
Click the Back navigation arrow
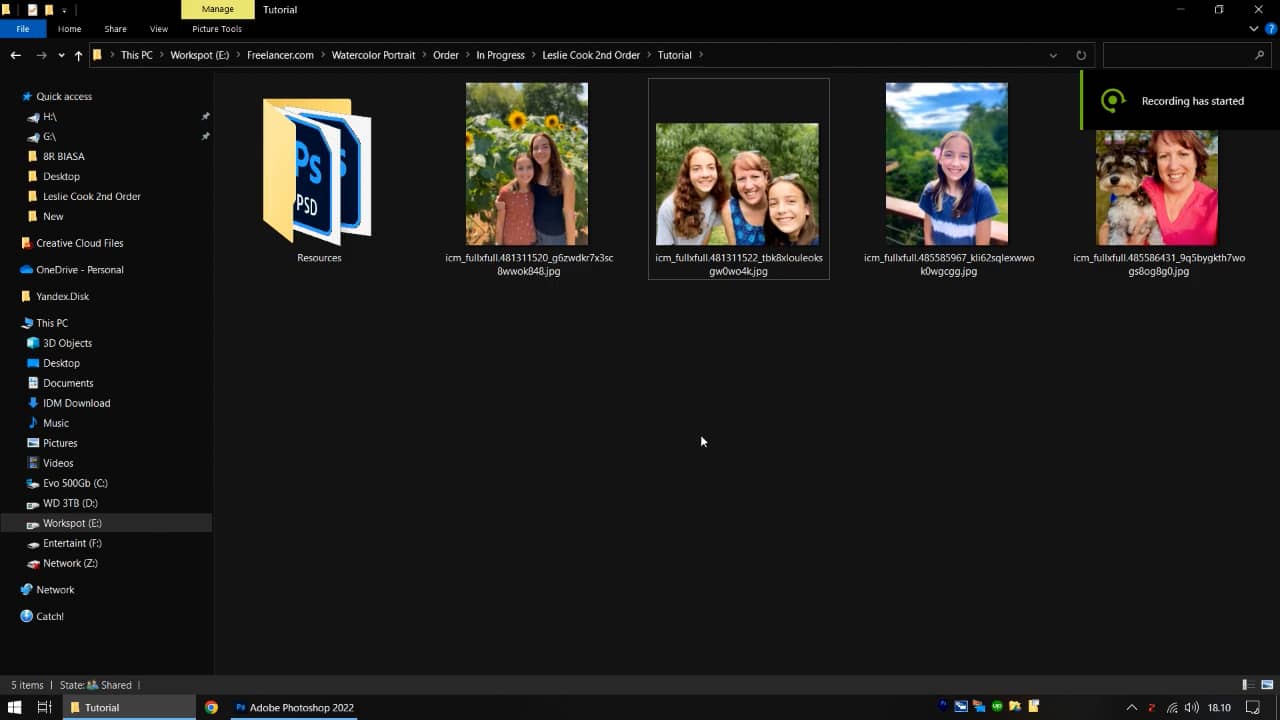coord(15,55)
